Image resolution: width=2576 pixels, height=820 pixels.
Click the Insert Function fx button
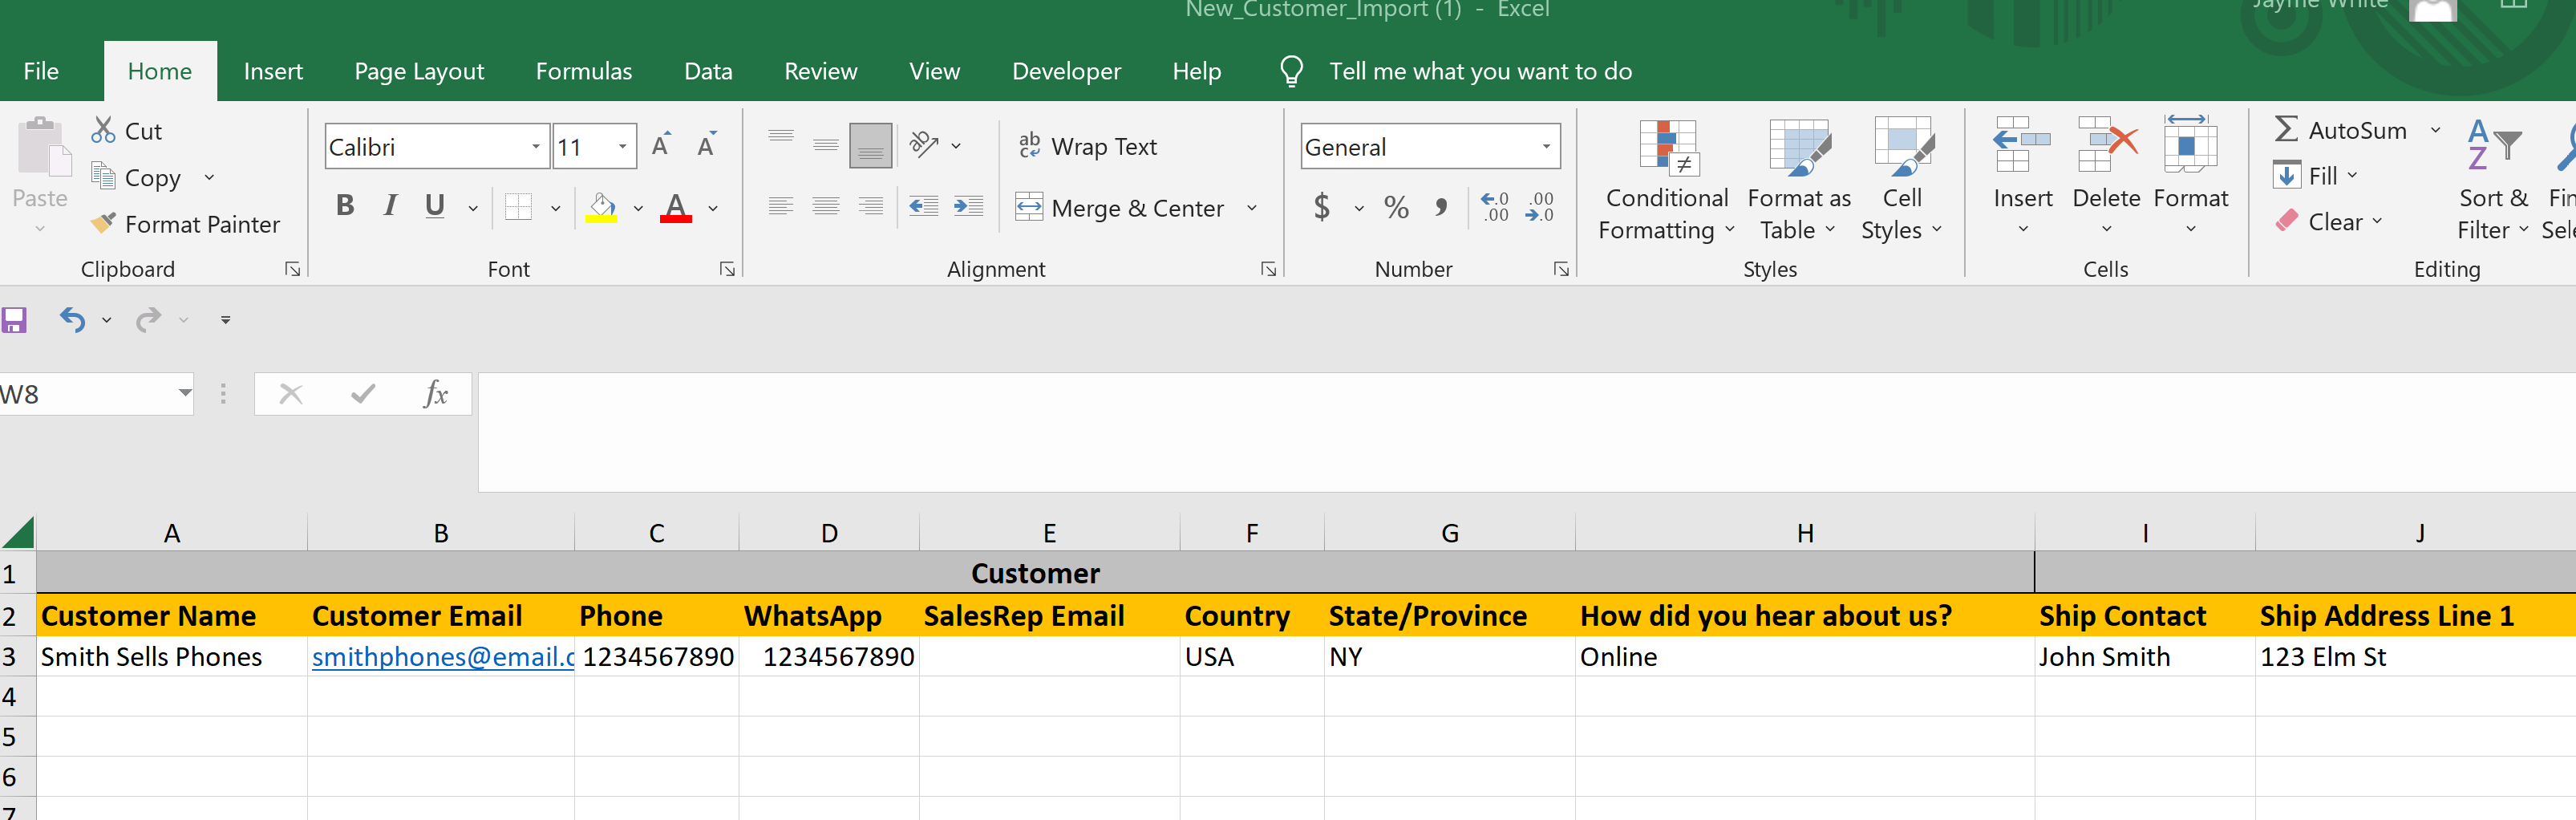pos(436,394)
